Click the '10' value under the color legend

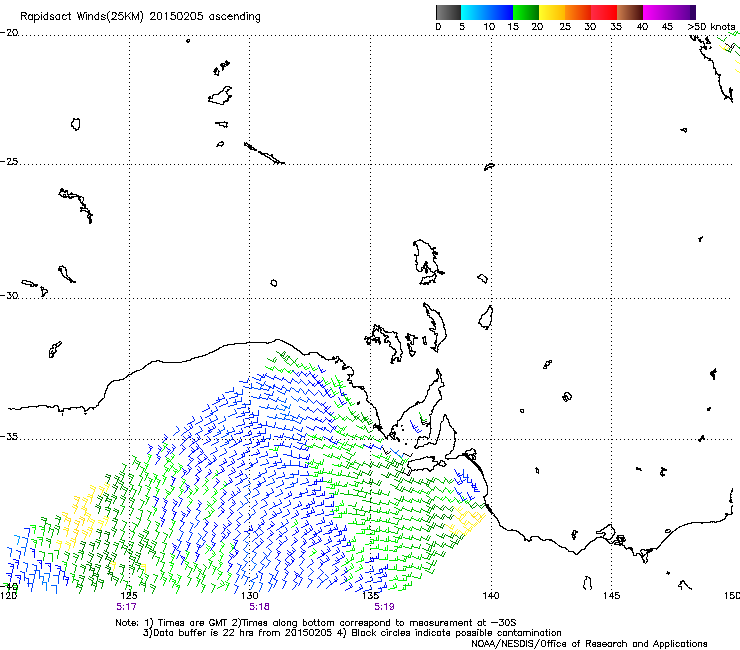(489, 27)
